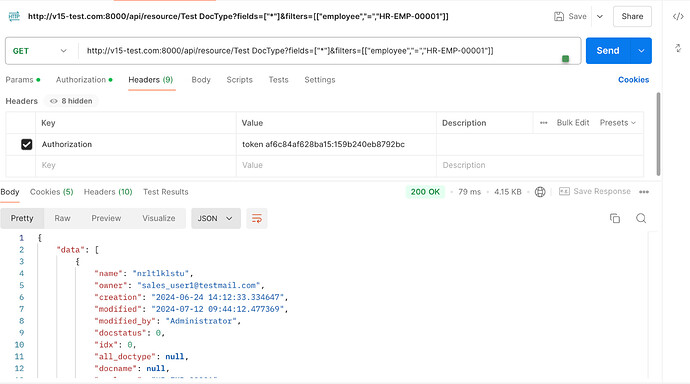Open the Tests tab
The image size is (690, 384).
pyautogui.click(x=279, y=80)
